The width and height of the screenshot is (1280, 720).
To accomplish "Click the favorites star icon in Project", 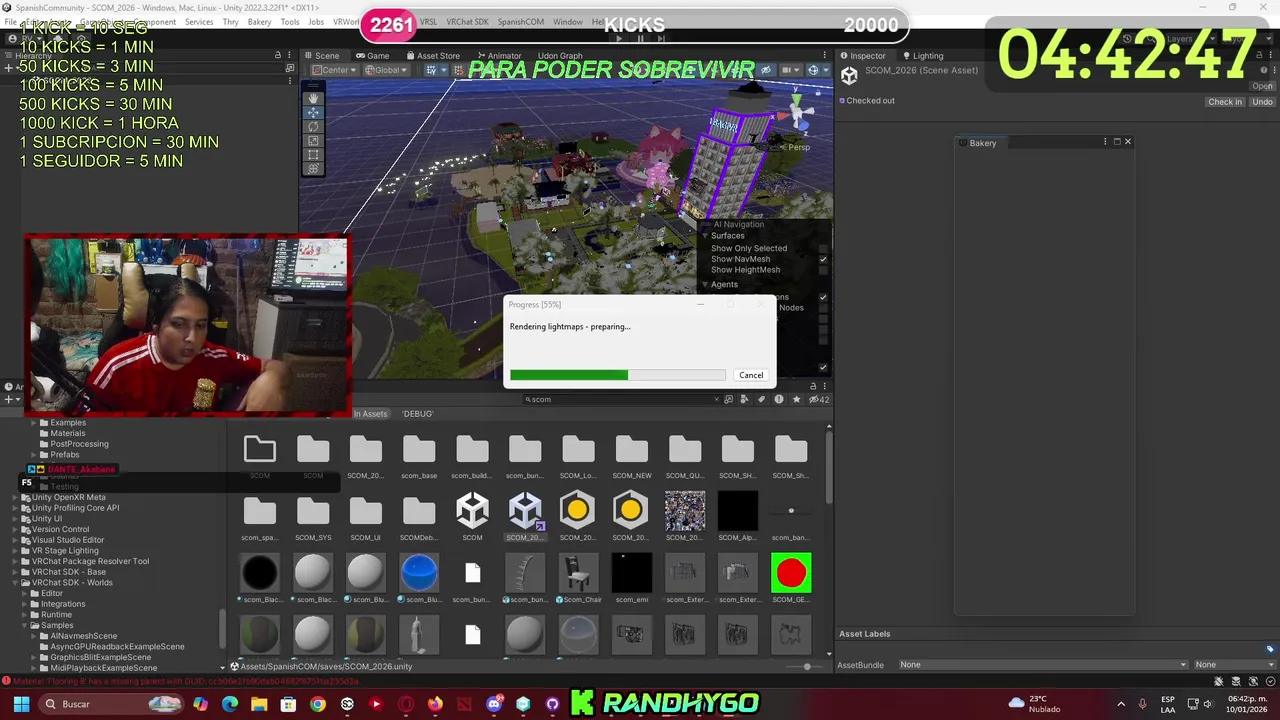I will click(796, 399).
